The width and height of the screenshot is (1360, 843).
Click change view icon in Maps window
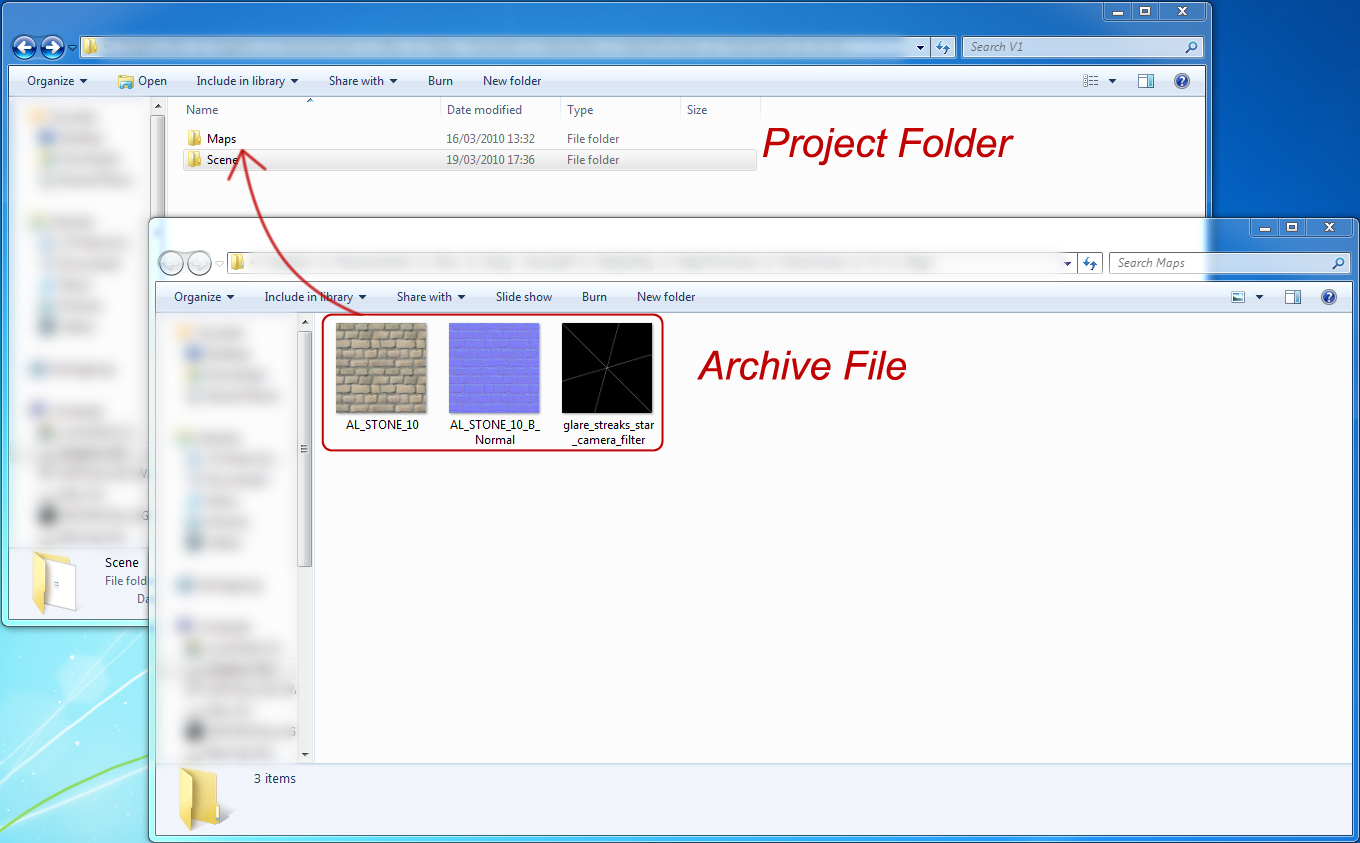pos(1238,297)
